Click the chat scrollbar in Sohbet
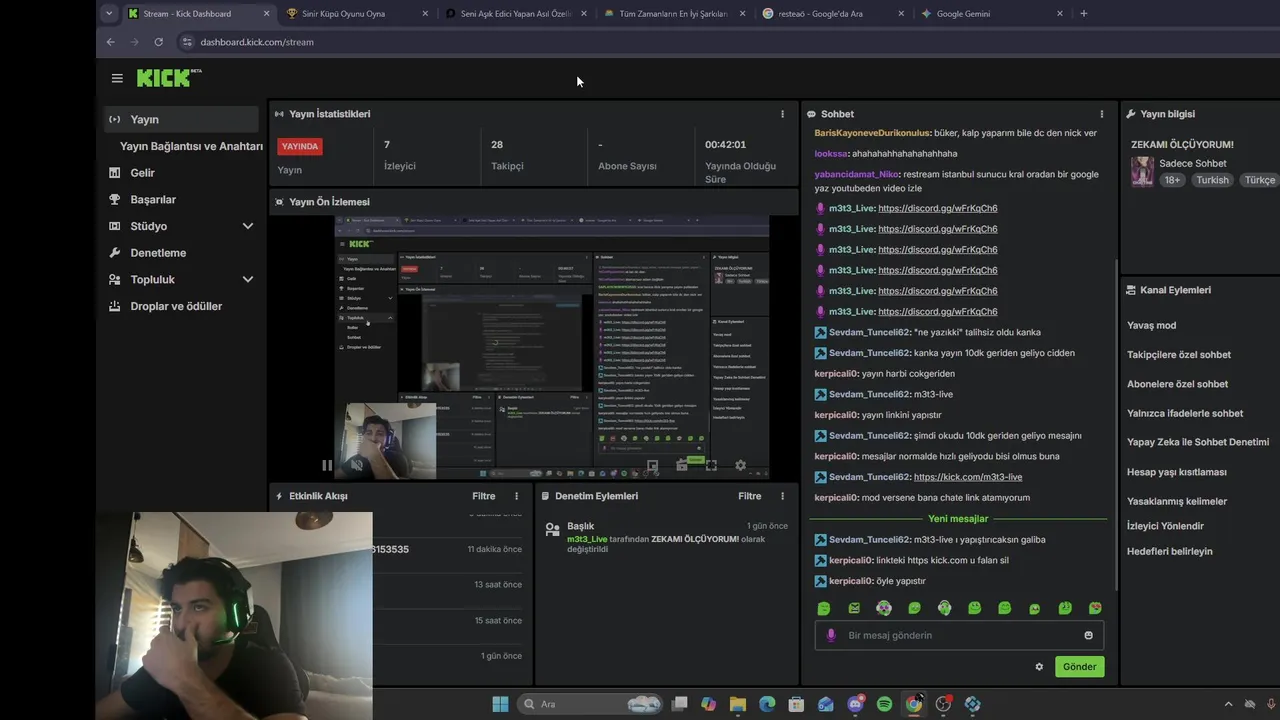This screenshot has width=1280, height=720. tap(1114, 425)
